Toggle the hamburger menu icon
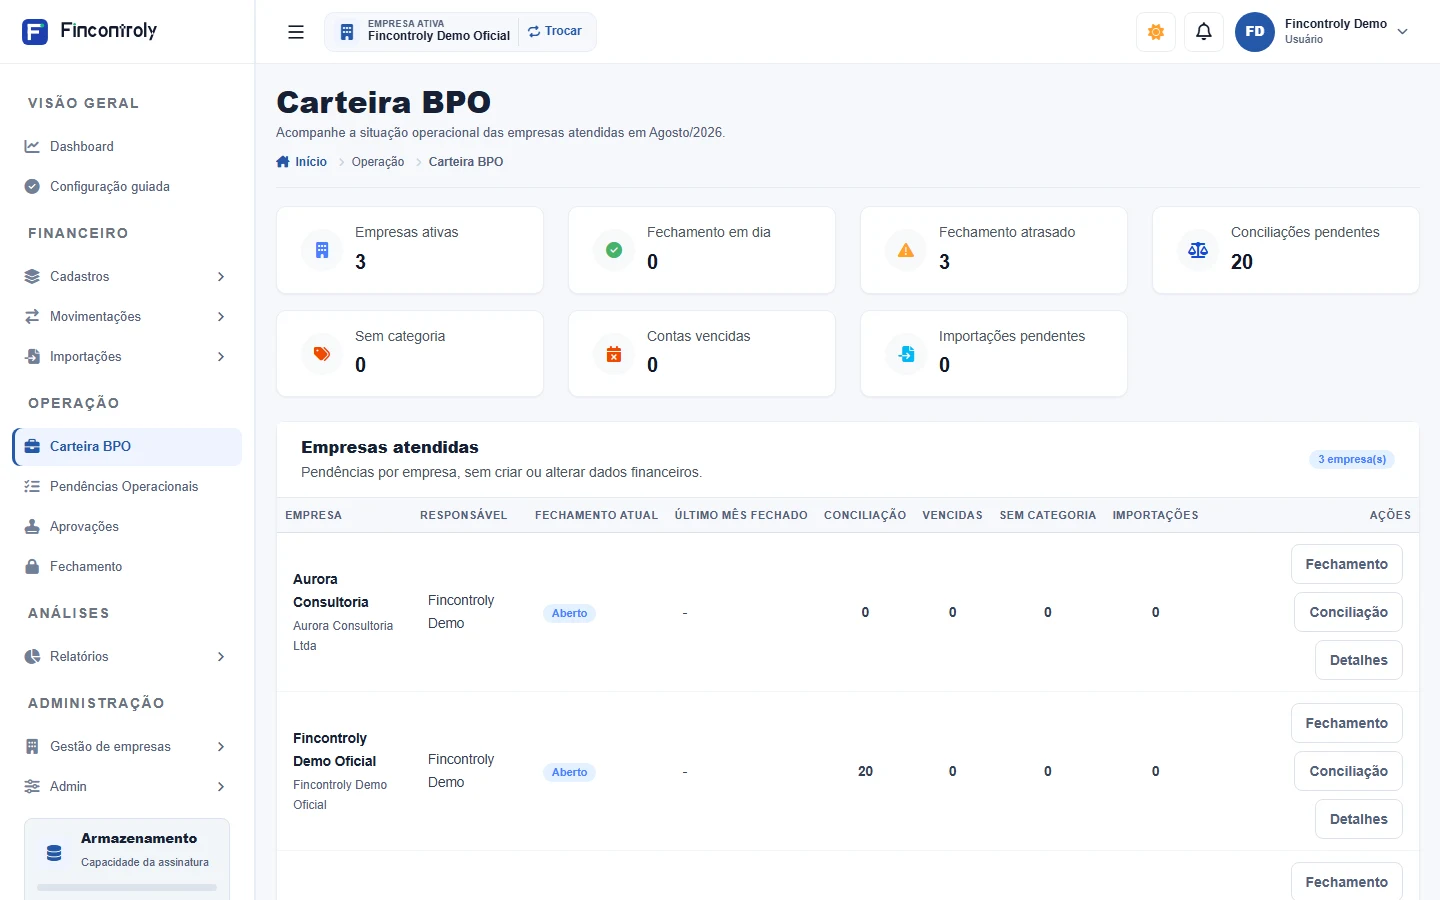Viewport: 1440px width, 900px height. coord(296,32)
